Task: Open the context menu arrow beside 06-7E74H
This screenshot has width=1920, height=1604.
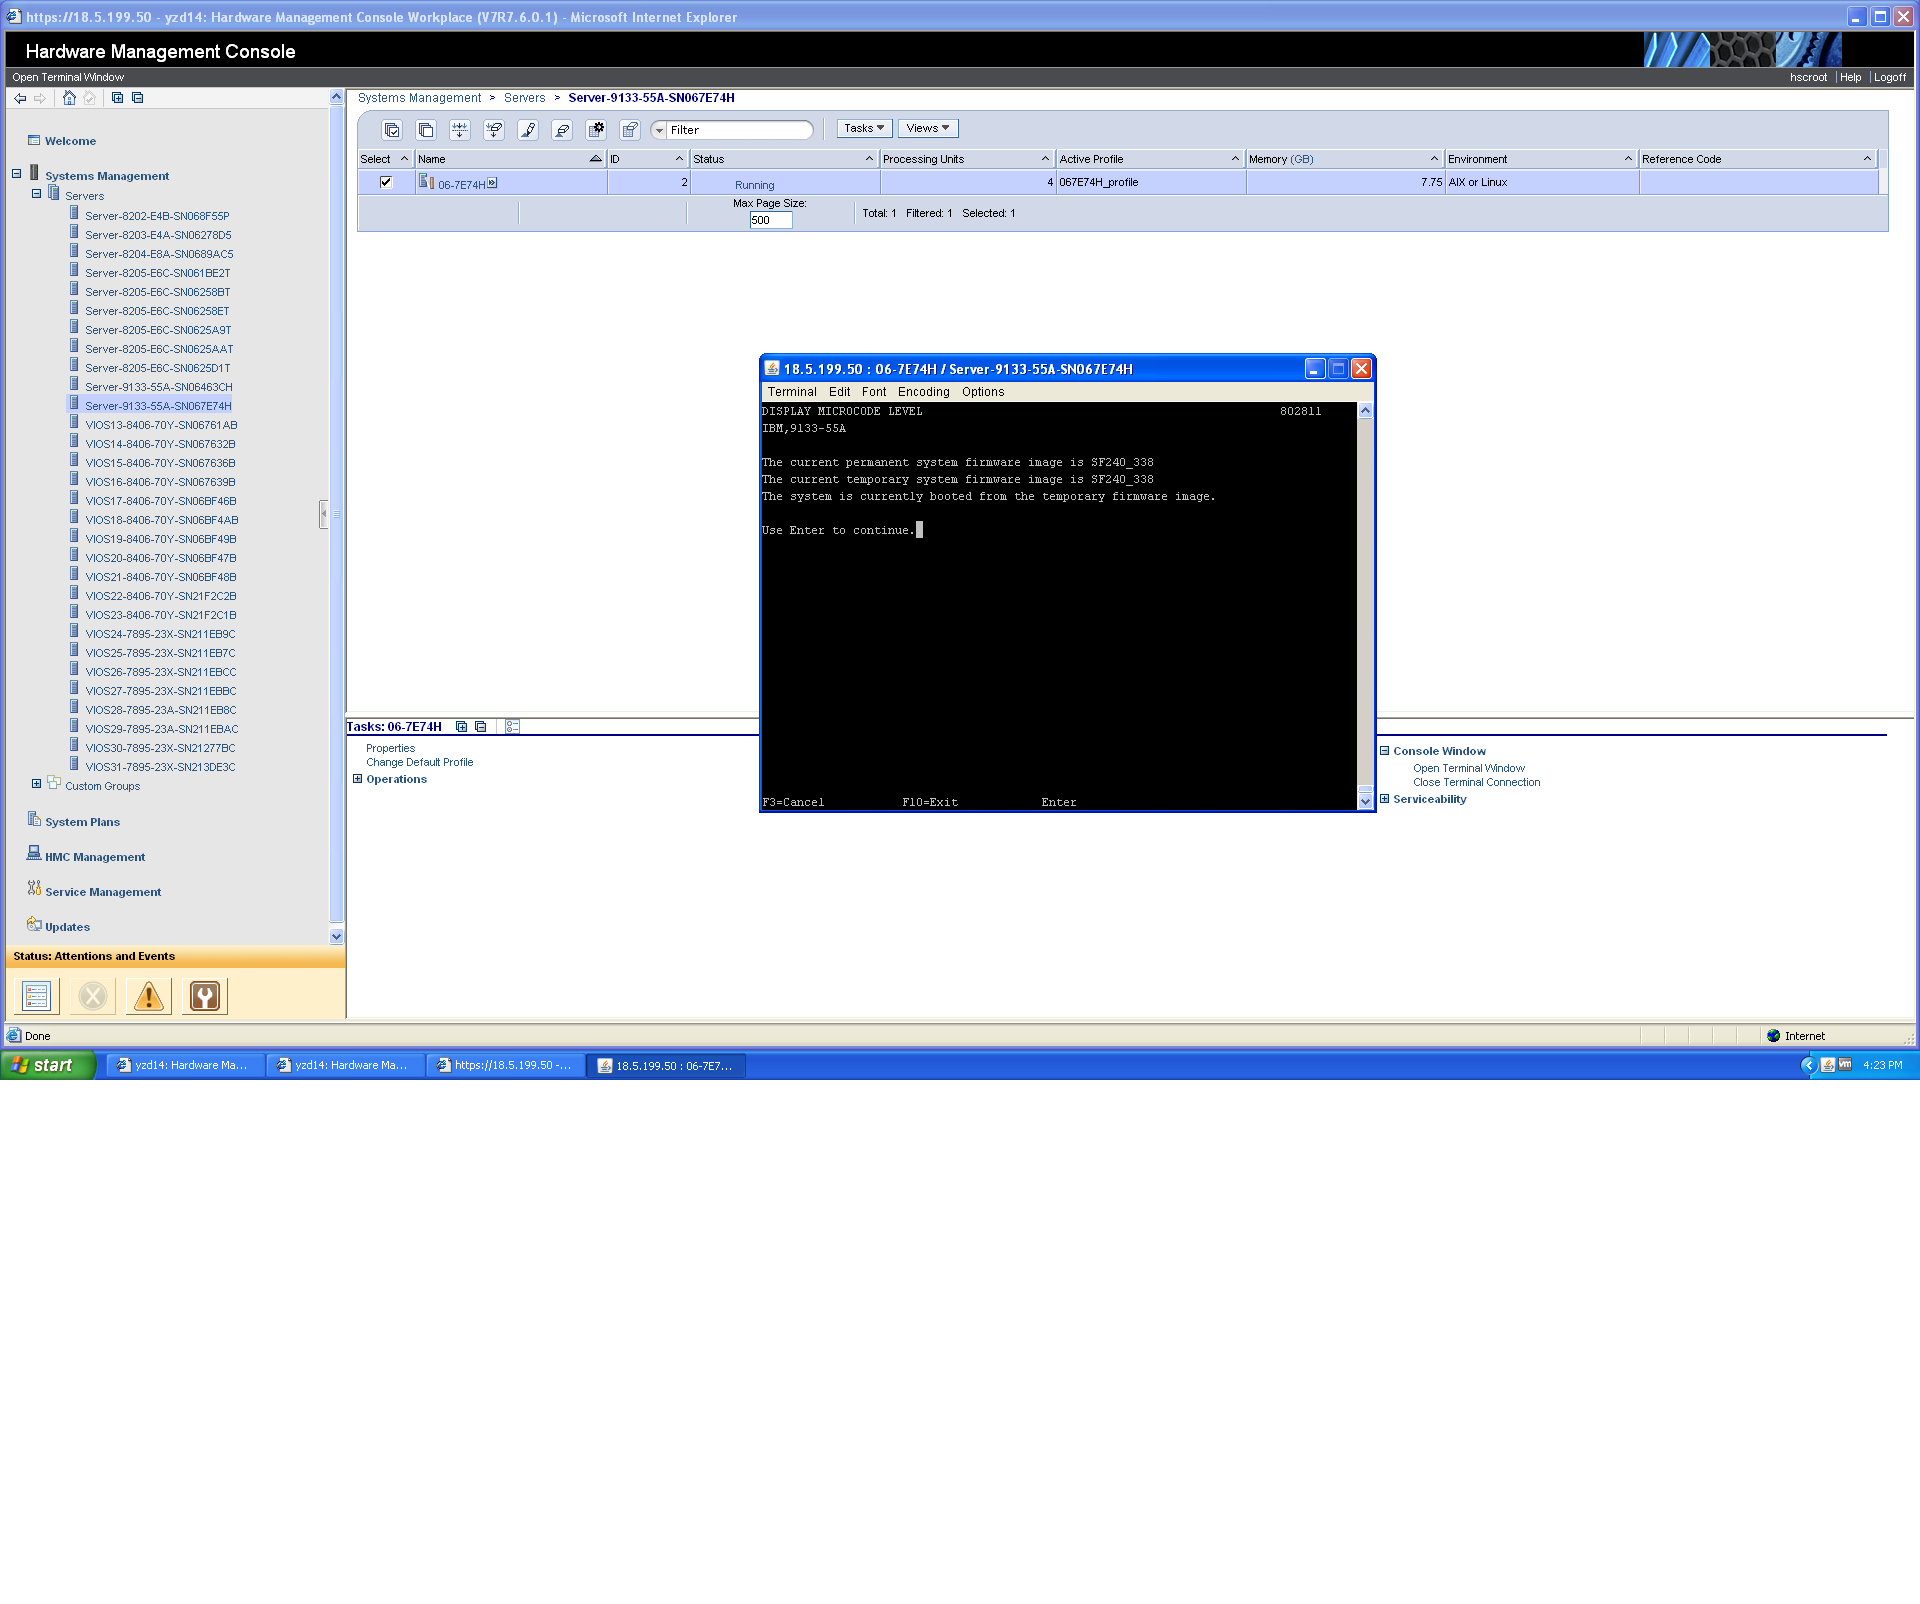Action: tap(492, 183)
